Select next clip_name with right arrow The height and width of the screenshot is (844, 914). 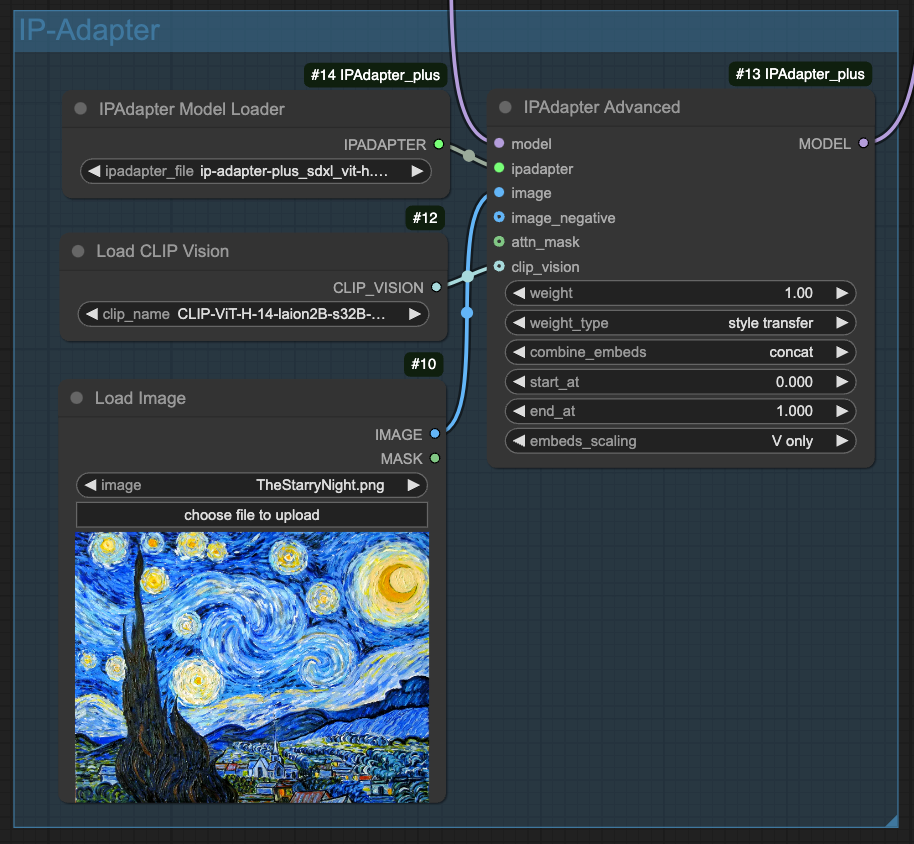(x=414, y=314)
